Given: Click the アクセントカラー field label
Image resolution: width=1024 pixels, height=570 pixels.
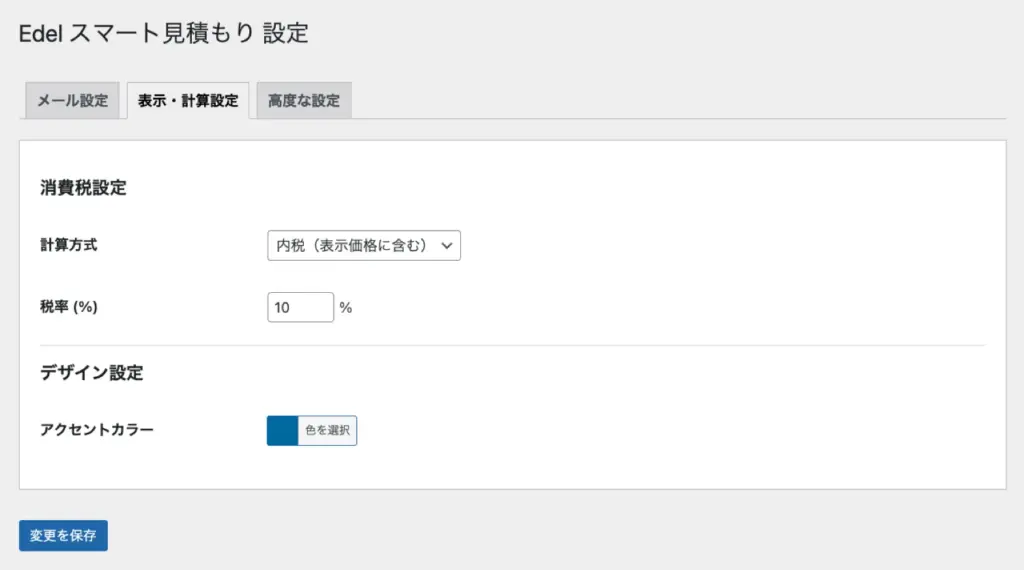Looking at the screenshot, I should (x=97, y=430).
